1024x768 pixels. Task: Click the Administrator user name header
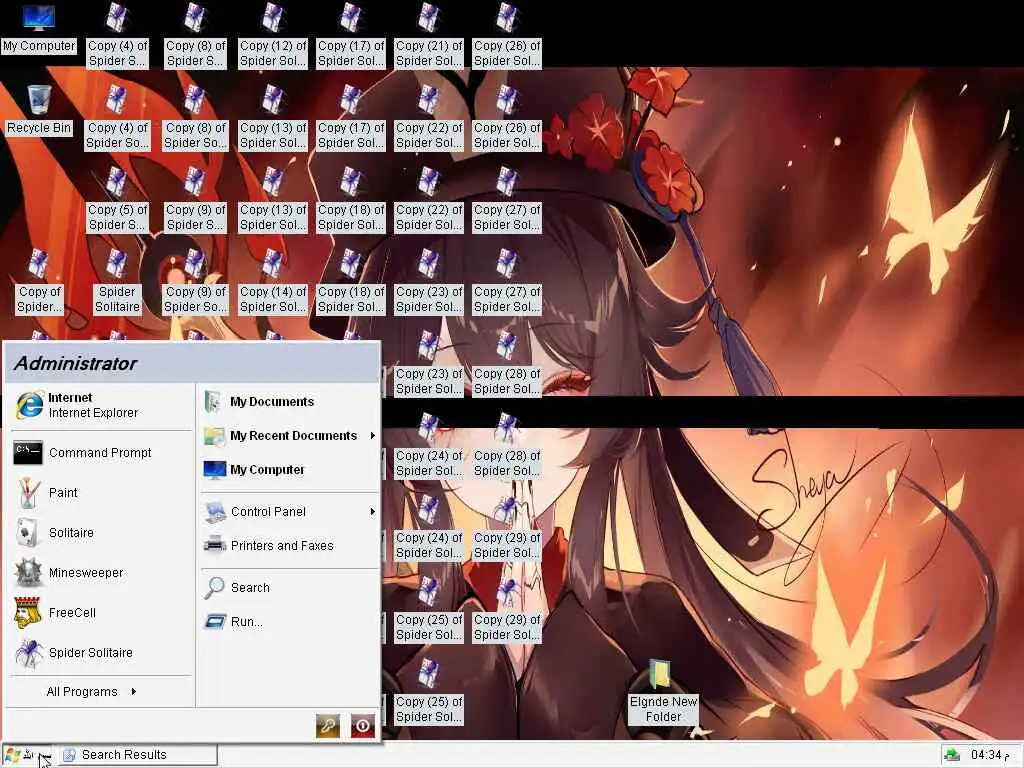coord(76,363)
